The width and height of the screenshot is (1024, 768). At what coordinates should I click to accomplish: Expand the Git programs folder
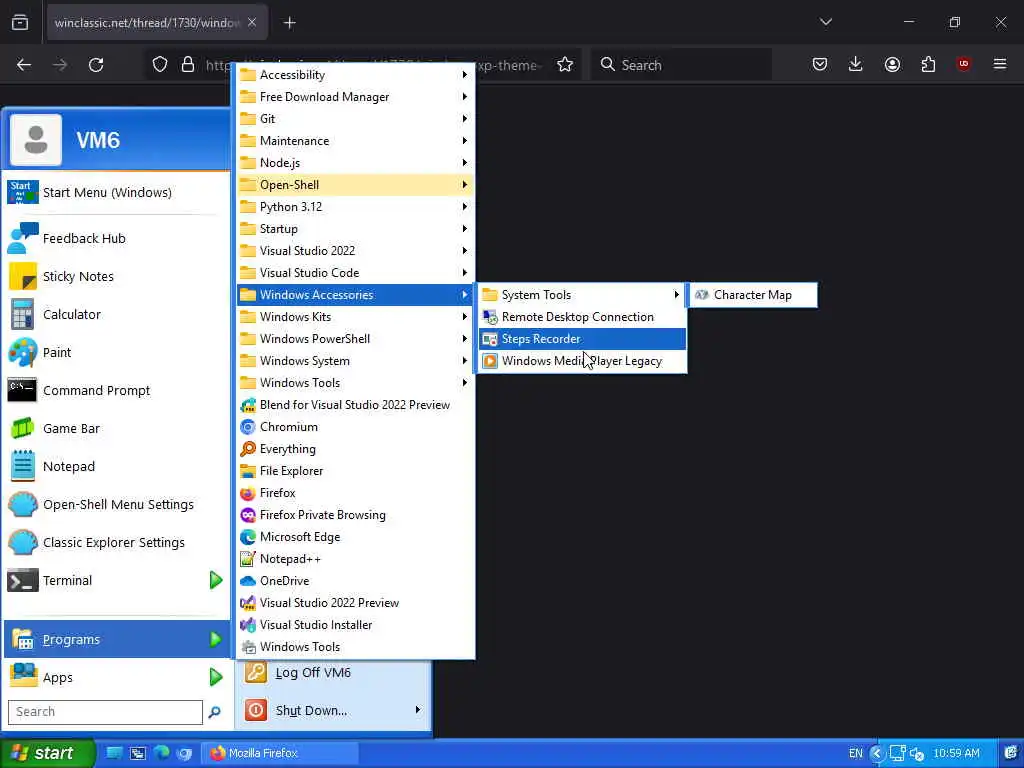(x=355, y=119)
